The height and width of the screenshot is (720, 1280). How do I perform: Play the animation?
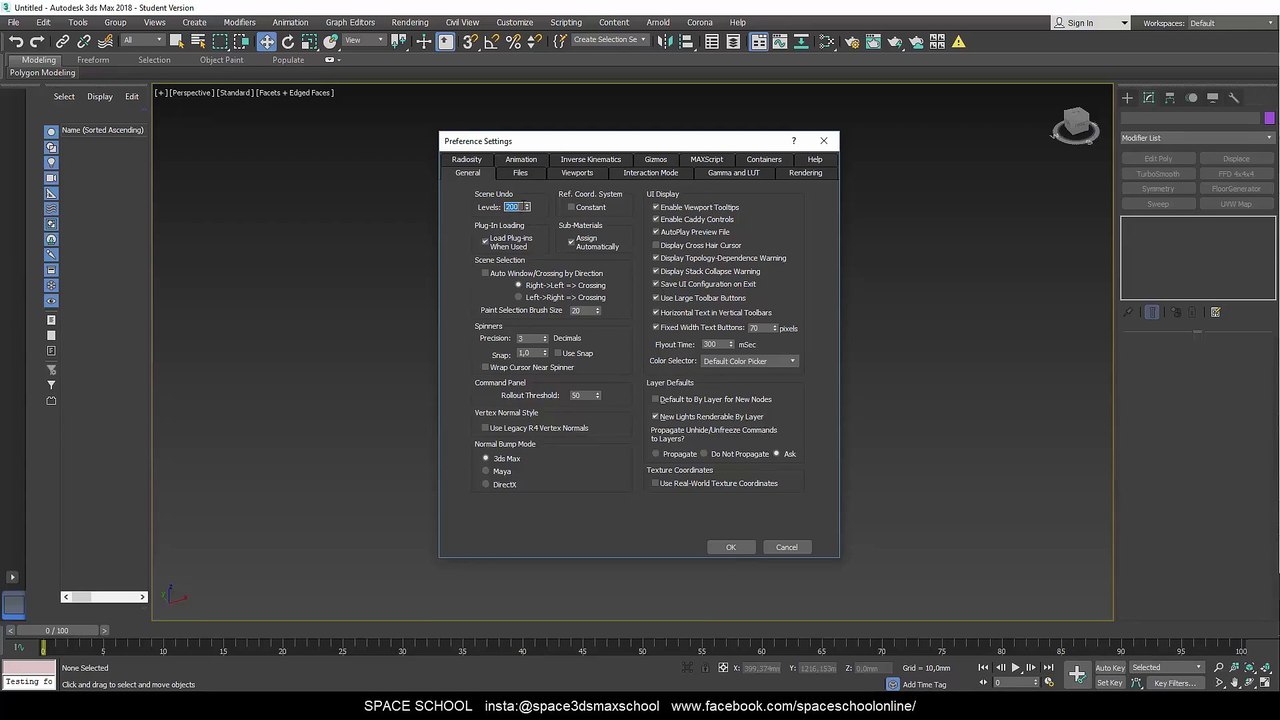(x=1015, y=667)
